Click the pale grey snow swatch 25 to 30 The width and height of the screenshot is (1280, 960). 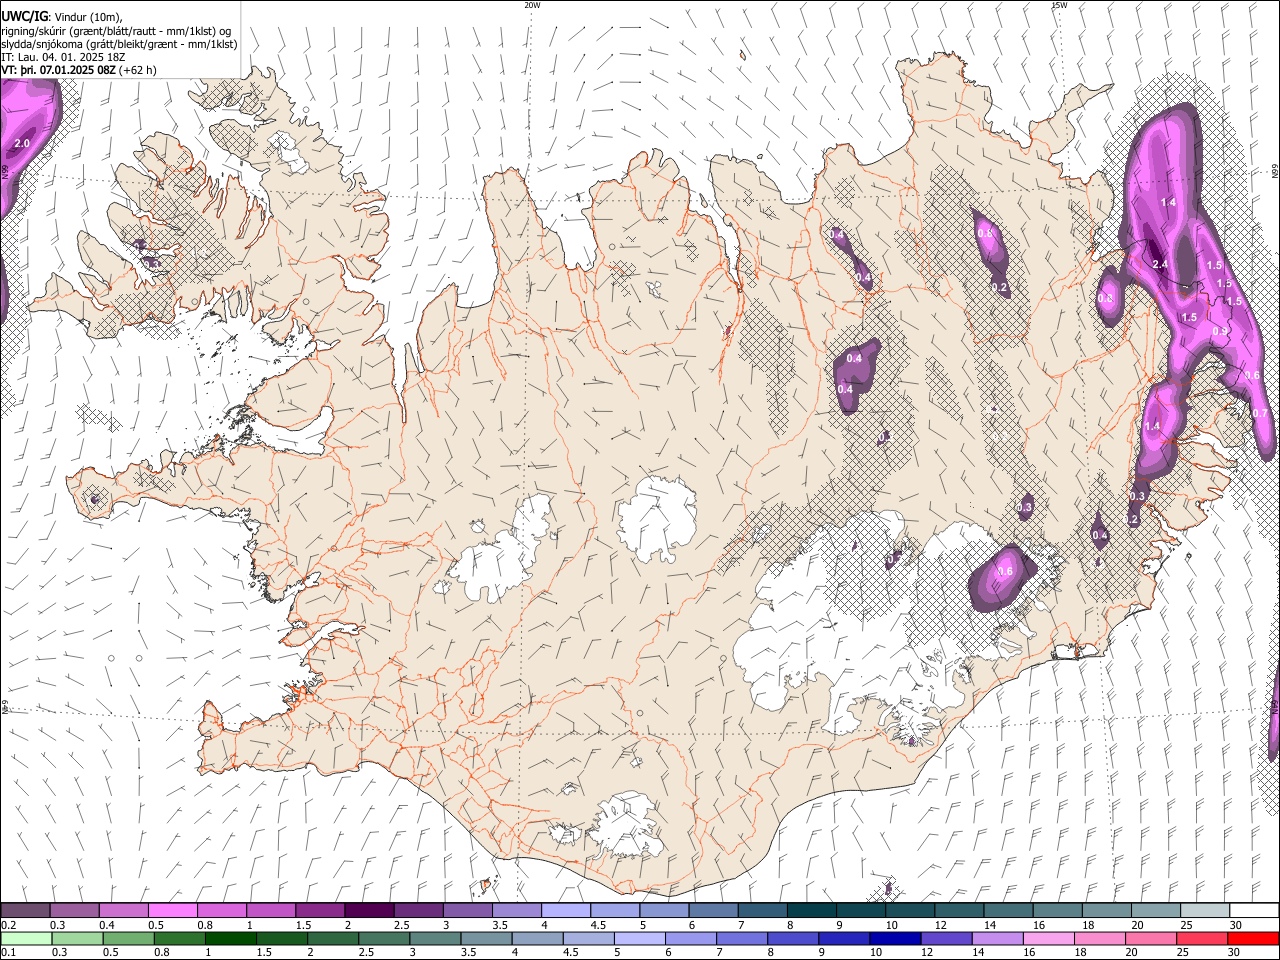[x=1205, y=910]
